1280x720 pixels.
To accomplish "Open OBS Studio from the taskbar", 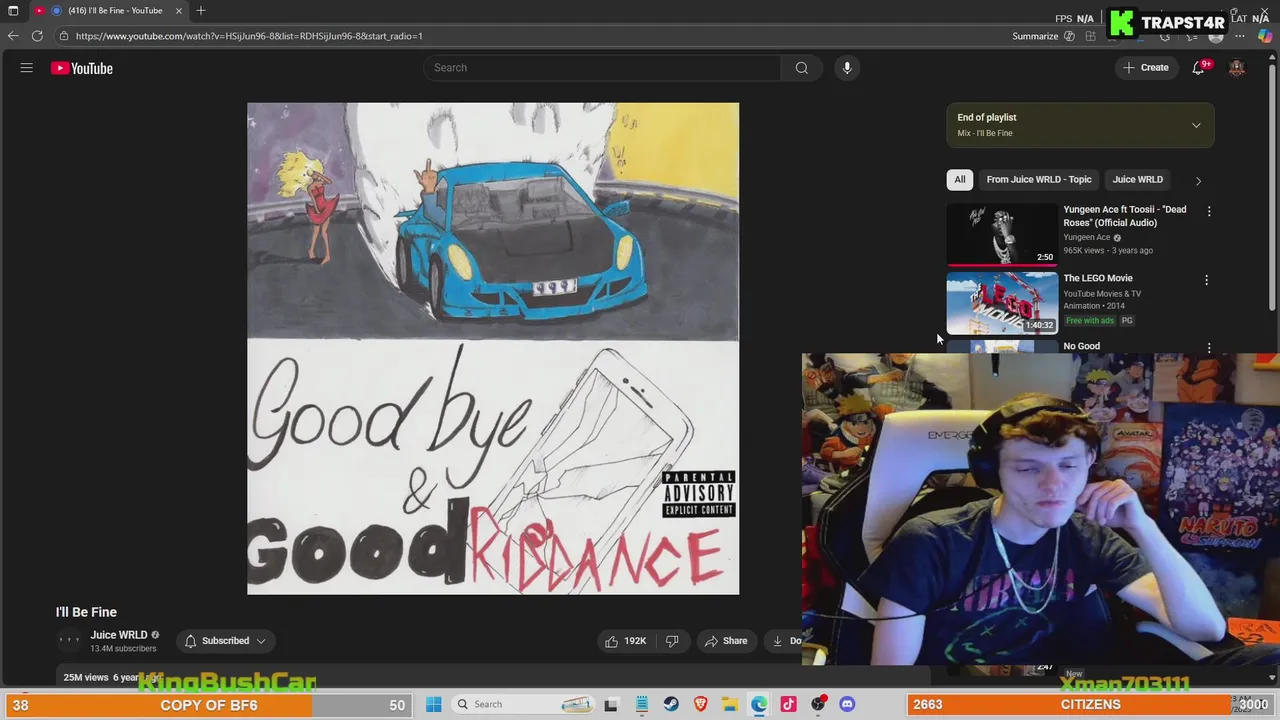I will pyautogui.click(x=818, y=704).
